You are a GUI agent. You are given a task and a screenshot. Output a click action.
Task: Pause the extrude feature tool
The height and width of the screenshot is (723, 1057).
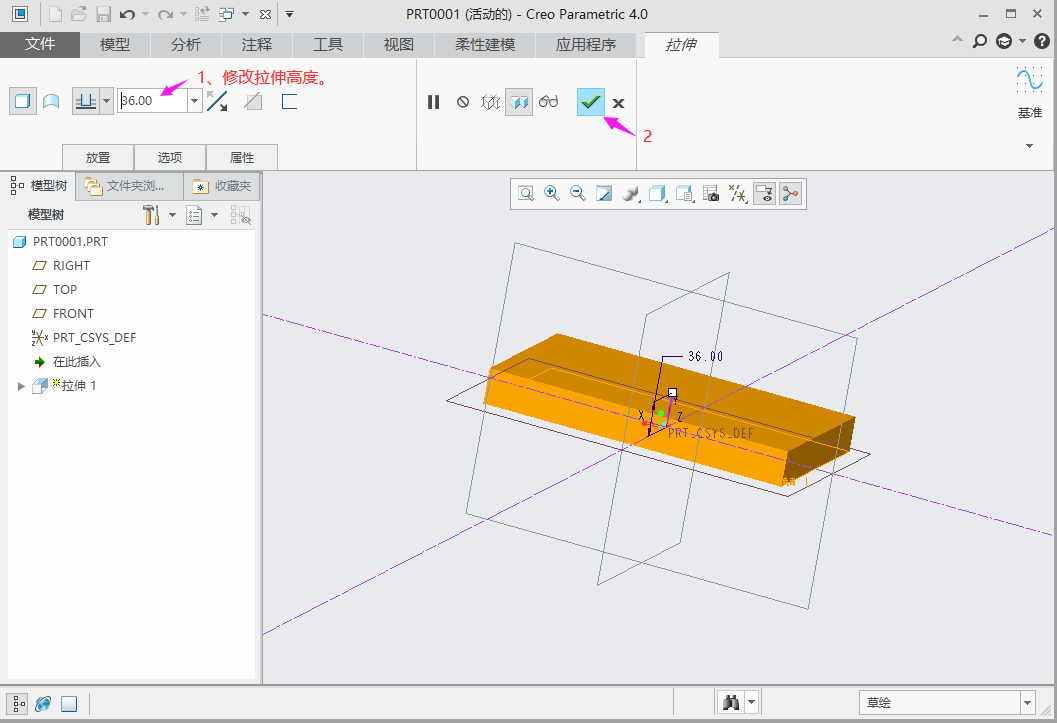(433, 102)
